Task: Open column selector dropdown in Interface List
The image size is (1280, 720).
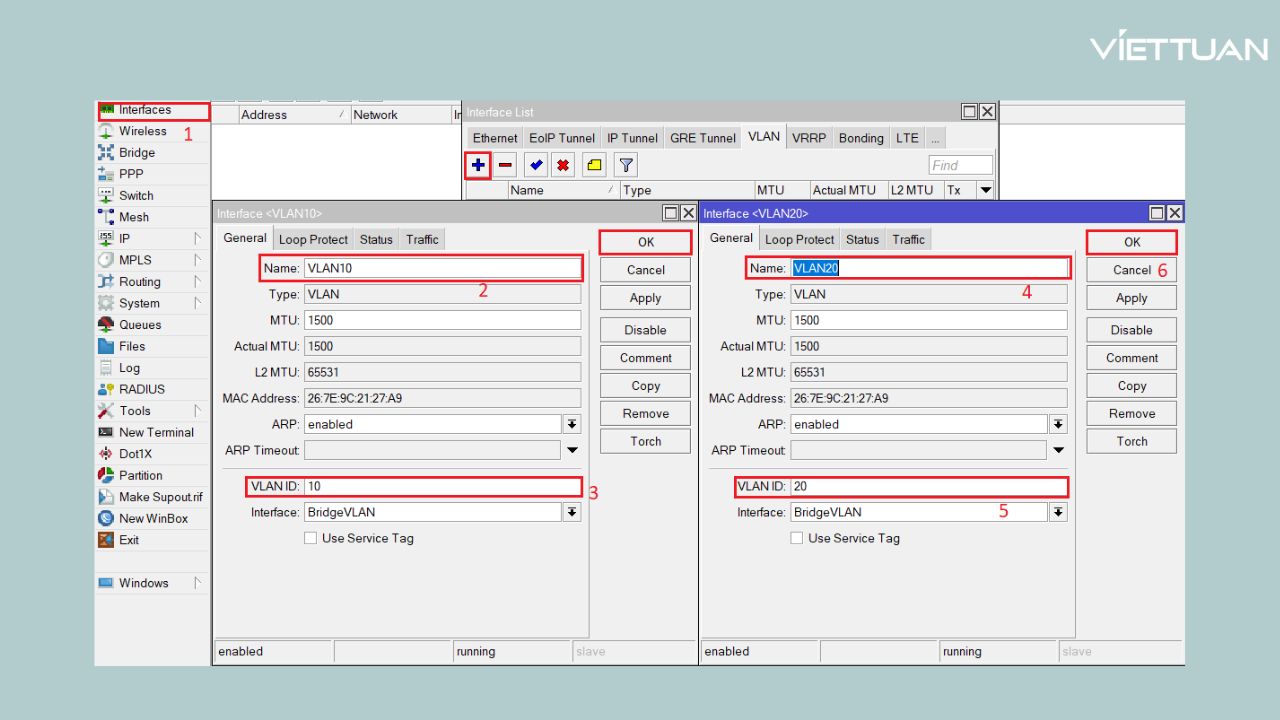Action: pos(985,190)
